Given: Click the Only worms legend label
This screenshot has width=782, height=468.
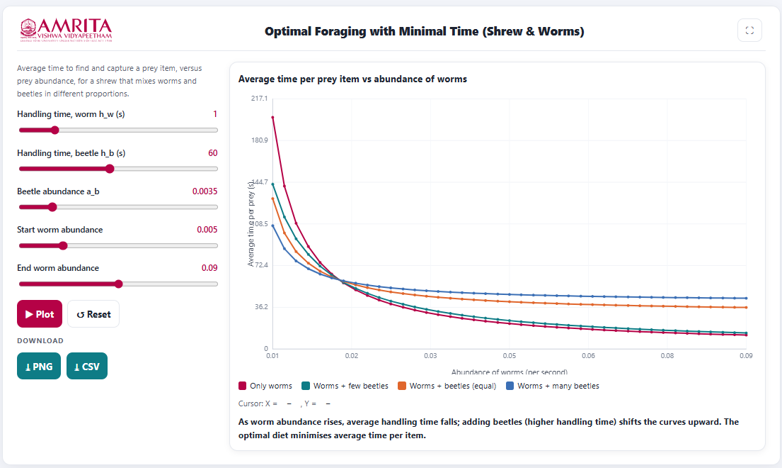Looking at the screenshot, I should point(271,386).
